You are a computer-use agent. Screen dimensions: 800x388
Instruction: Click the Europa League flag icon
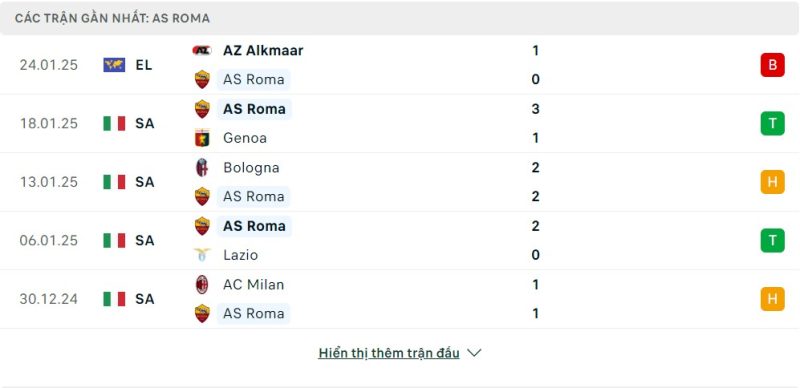click(114, 65)
